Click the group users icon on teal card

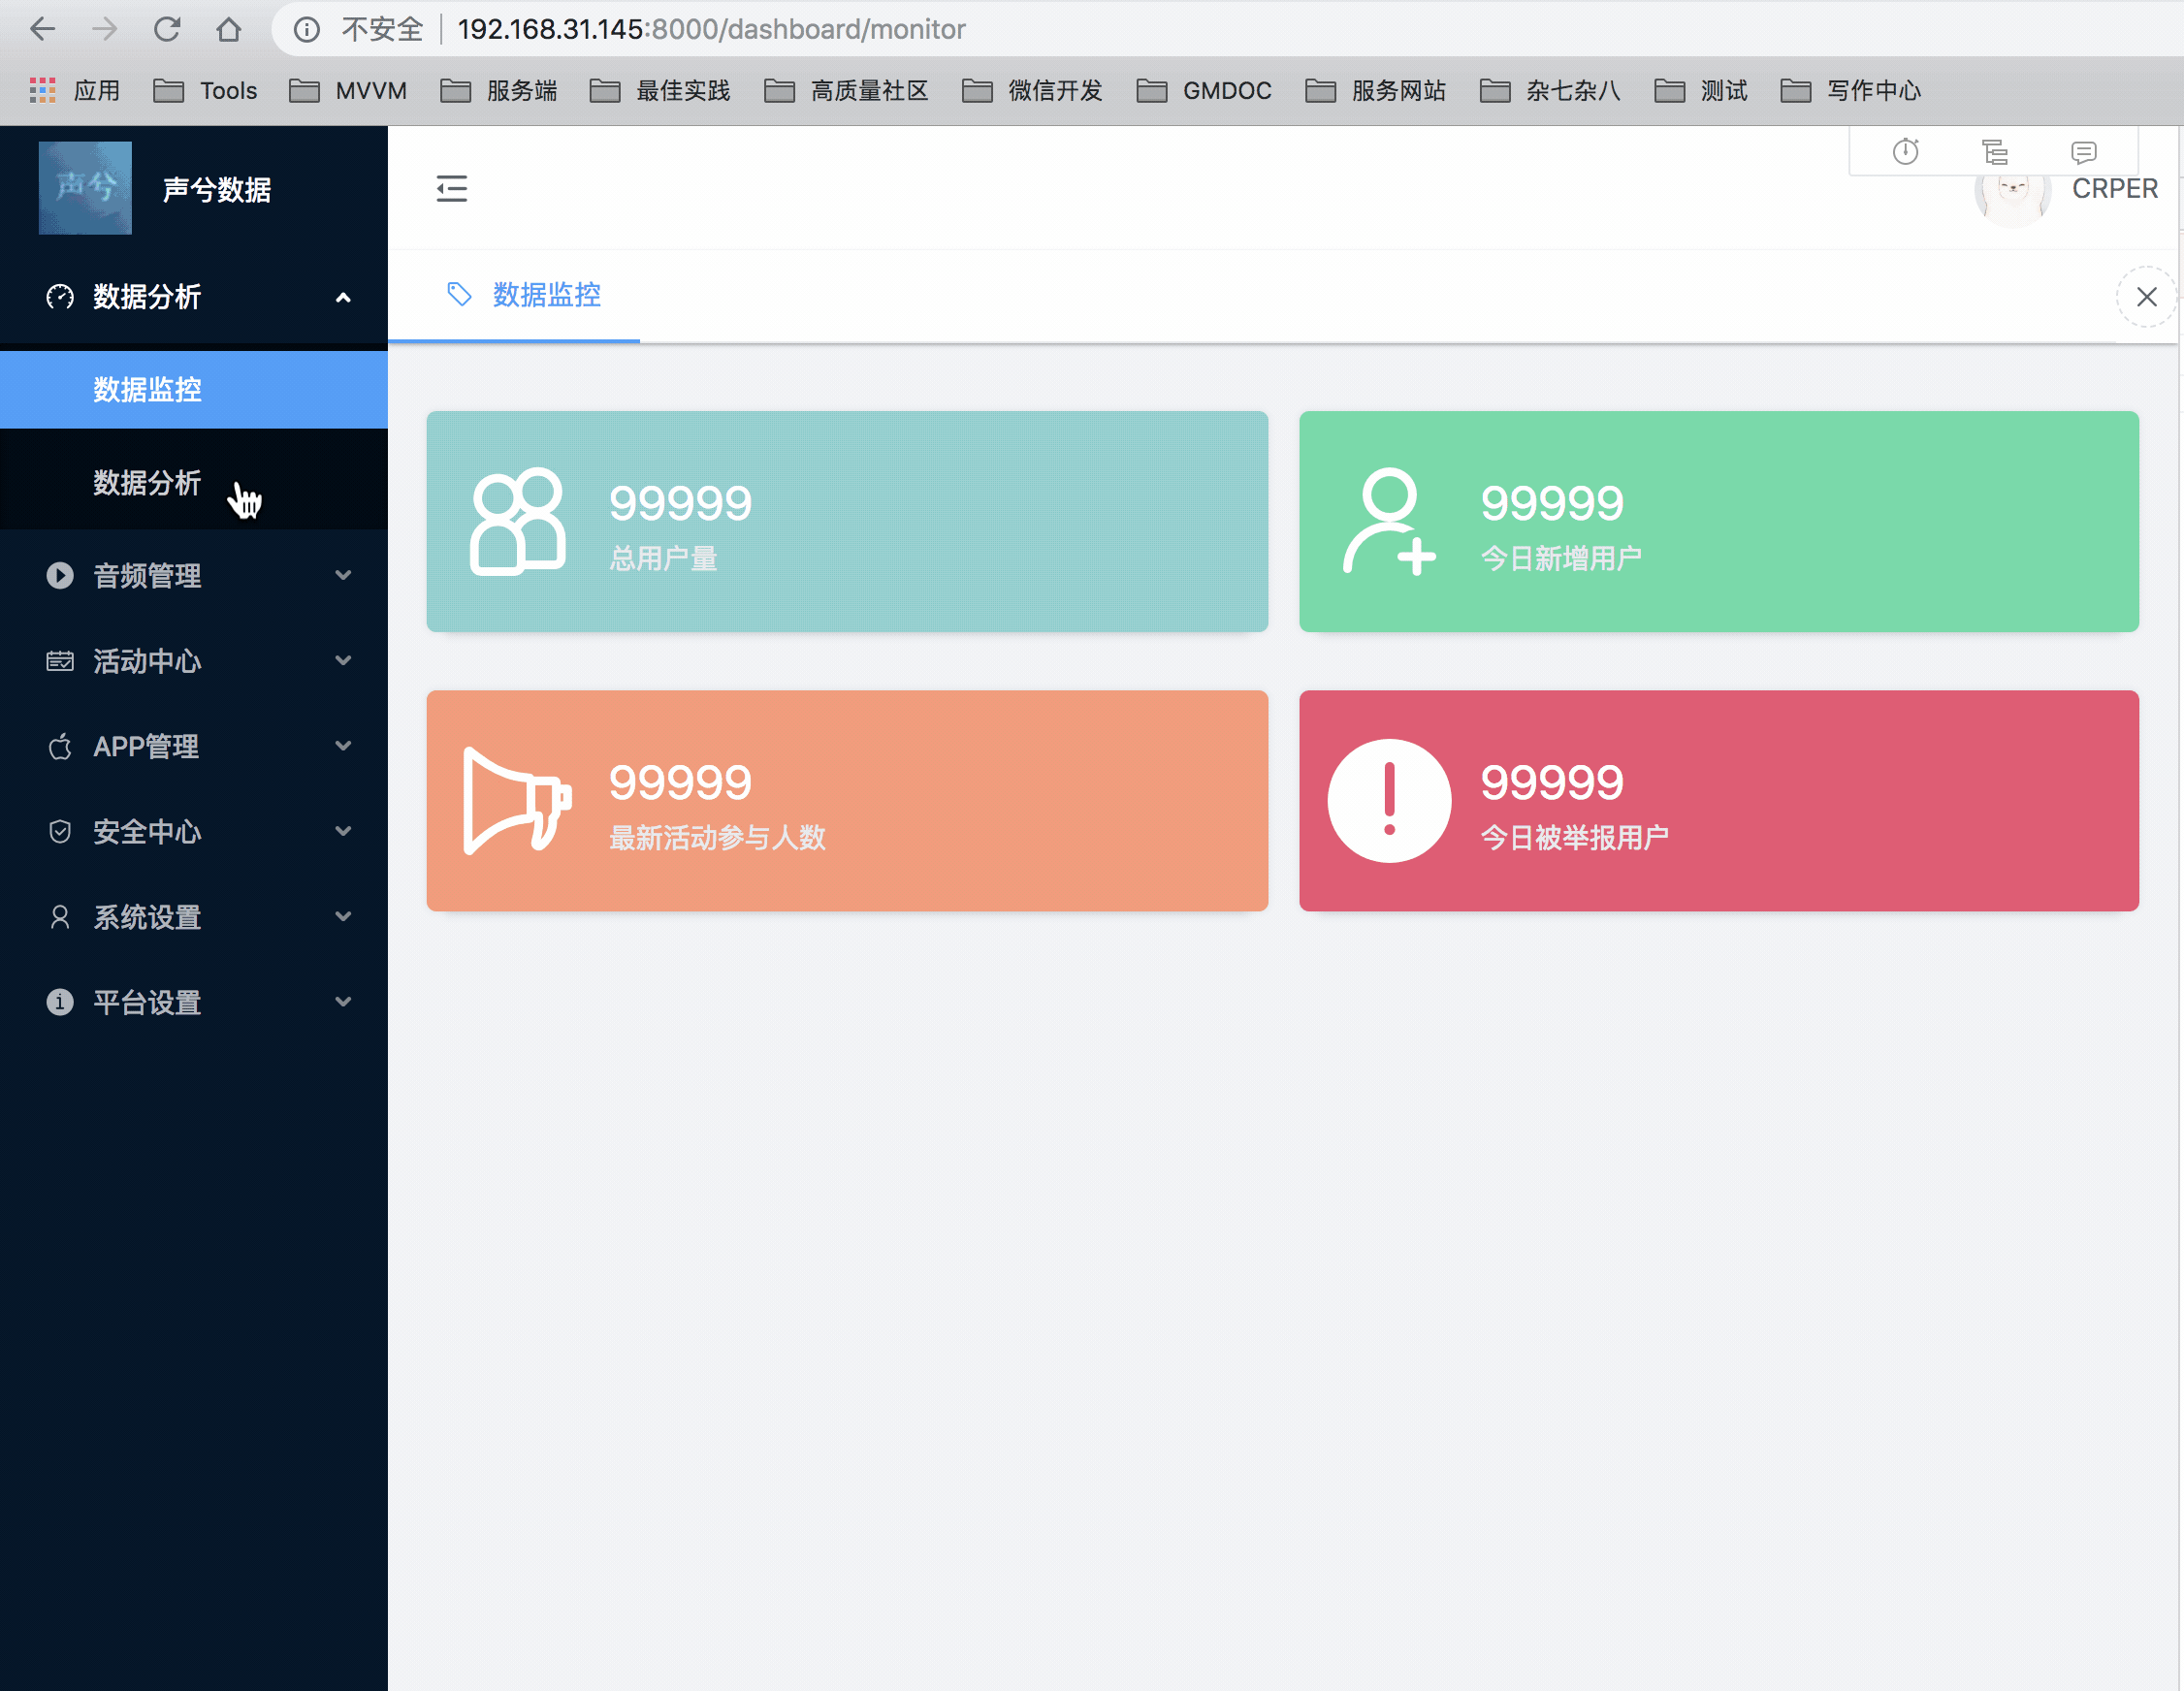pyautogui.click(x=516, y=521)
